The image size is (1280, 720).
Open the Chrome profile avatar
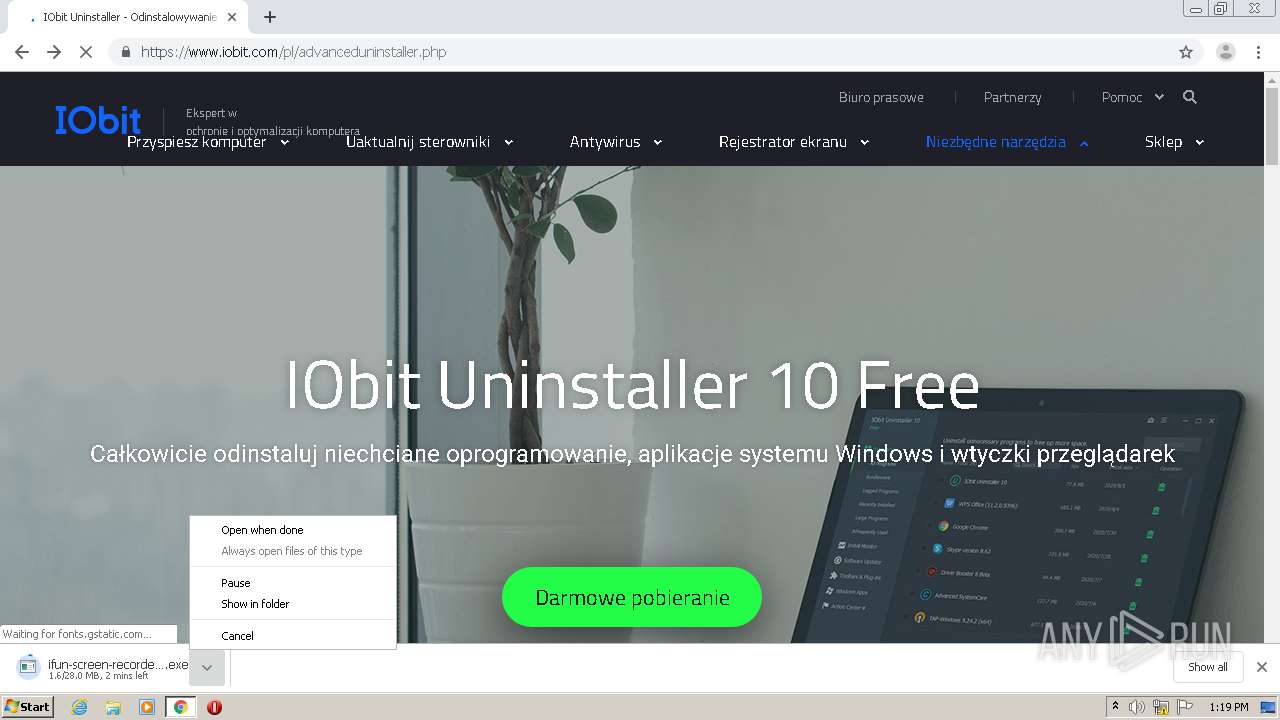click(1226, 52)
